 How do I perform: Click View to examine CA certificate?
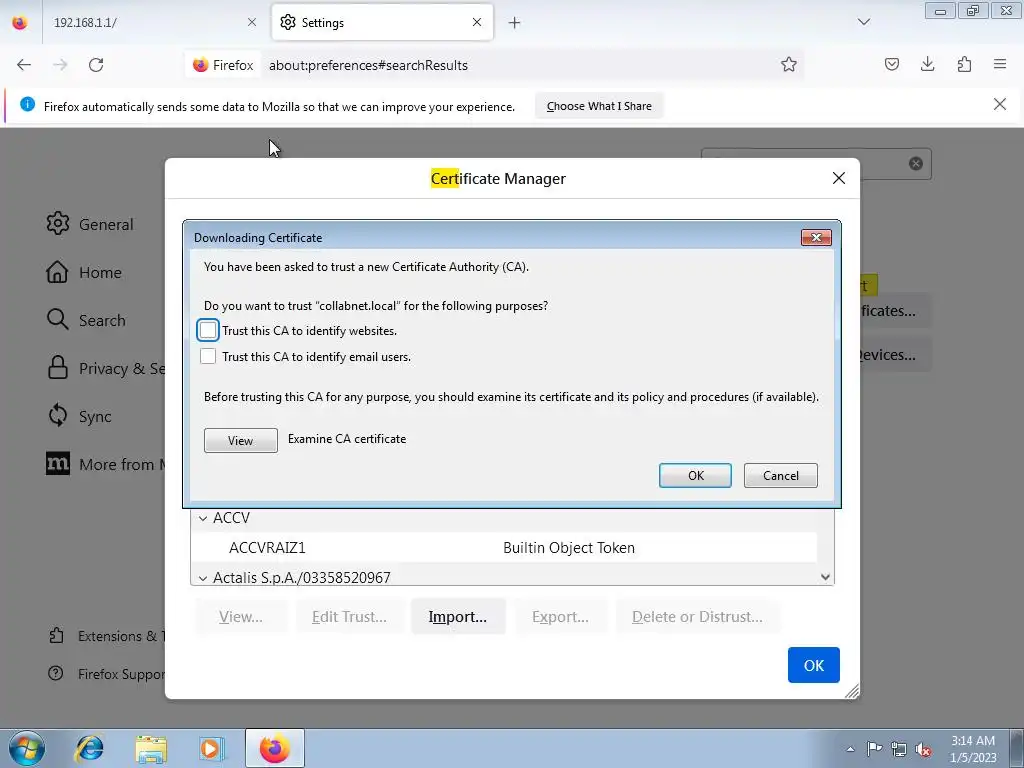pos(240,441)
